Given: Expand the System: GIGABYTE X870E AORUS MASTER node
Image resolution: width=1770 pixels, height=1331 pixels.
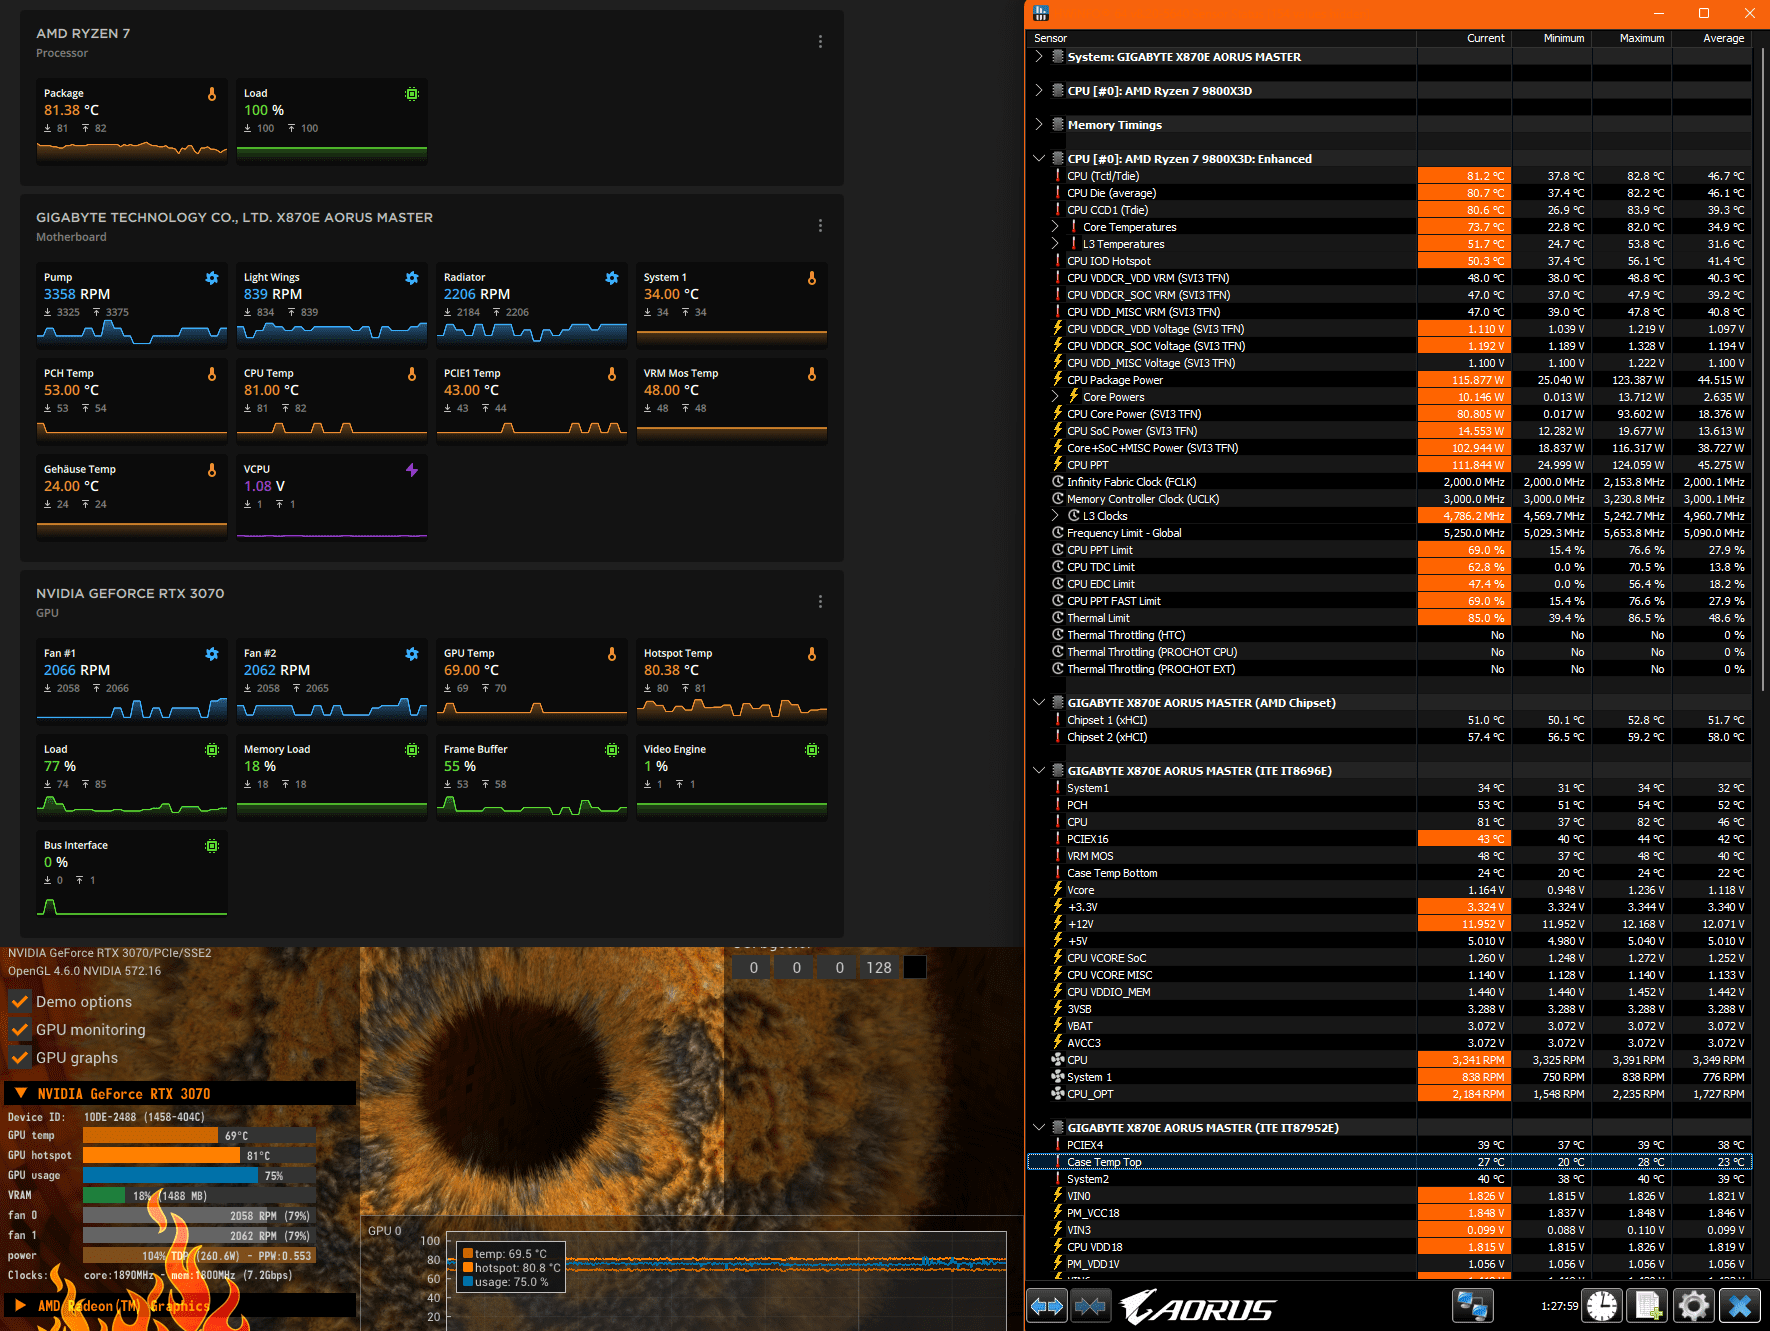Looking at the screenshot, I should tap(1039, 57).
